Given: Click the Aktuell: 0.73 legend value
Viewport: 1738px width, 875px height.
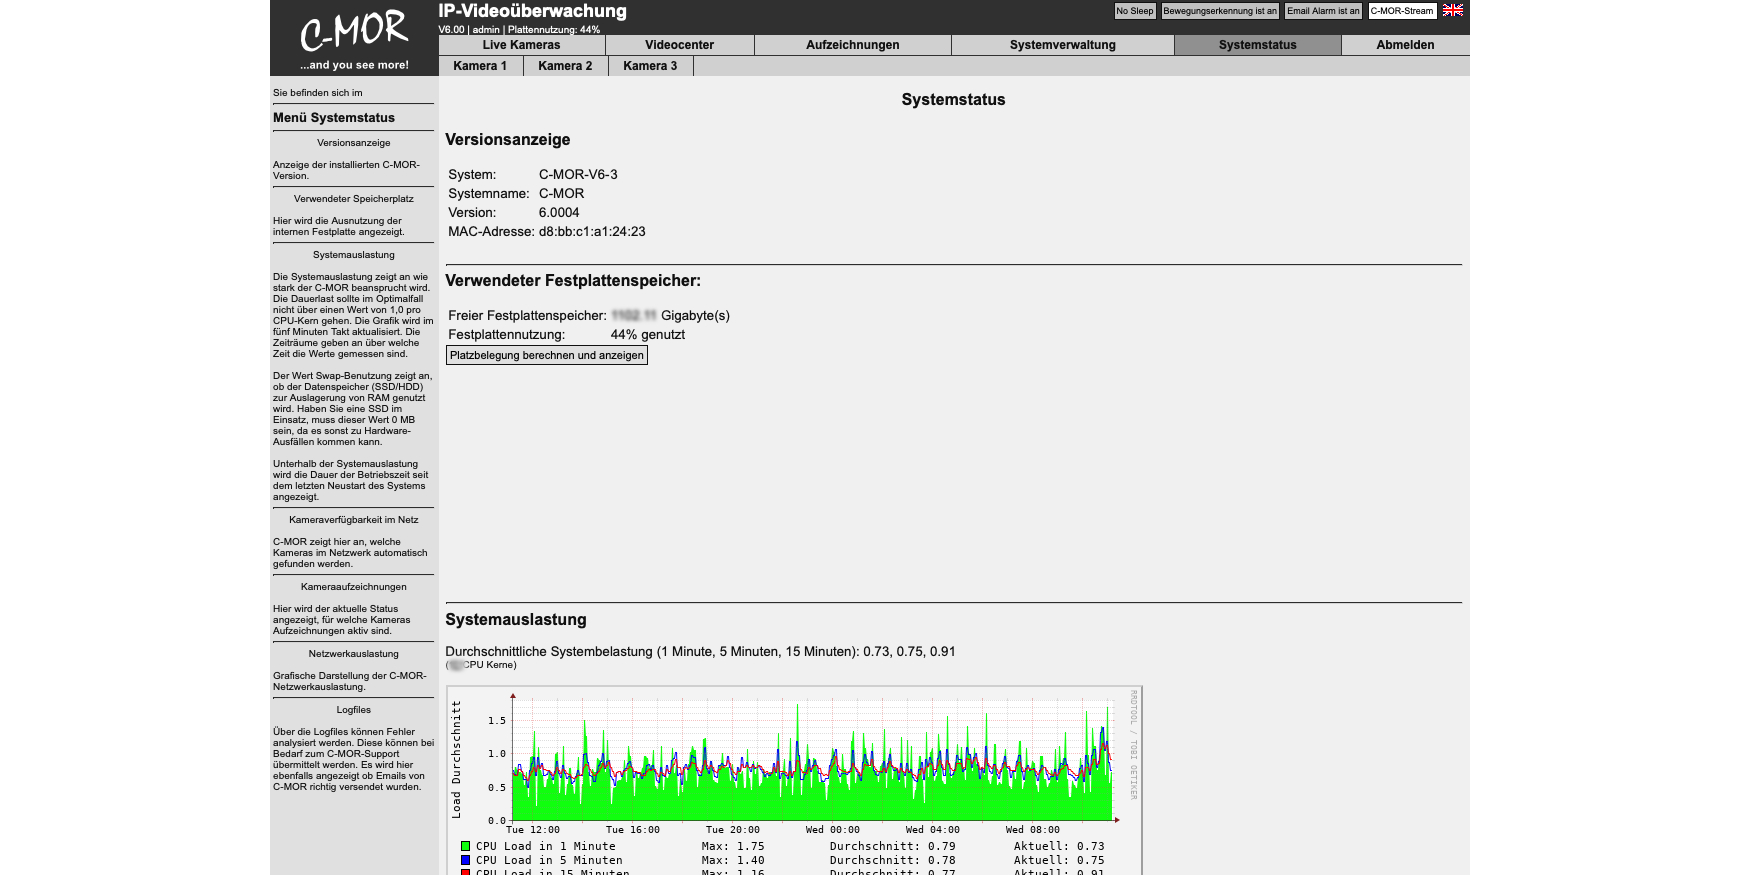Looking at the screenshot, I should [x=1059, y=846].
